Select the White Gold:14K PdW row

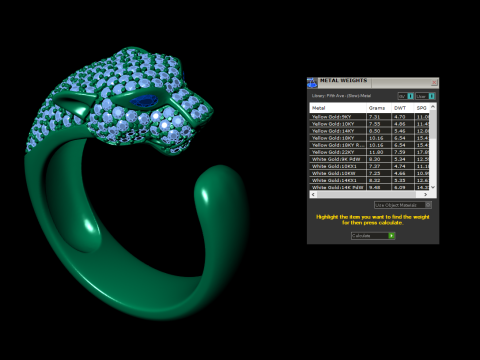coord(369,187)
